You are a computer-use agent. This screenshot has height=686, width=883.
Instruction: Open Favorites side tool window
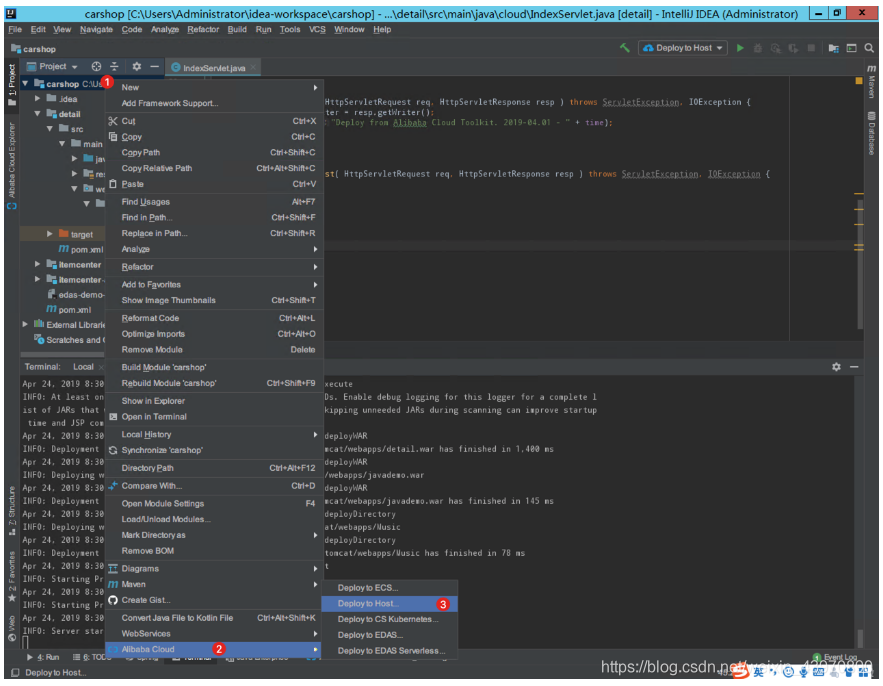[12, 577]
